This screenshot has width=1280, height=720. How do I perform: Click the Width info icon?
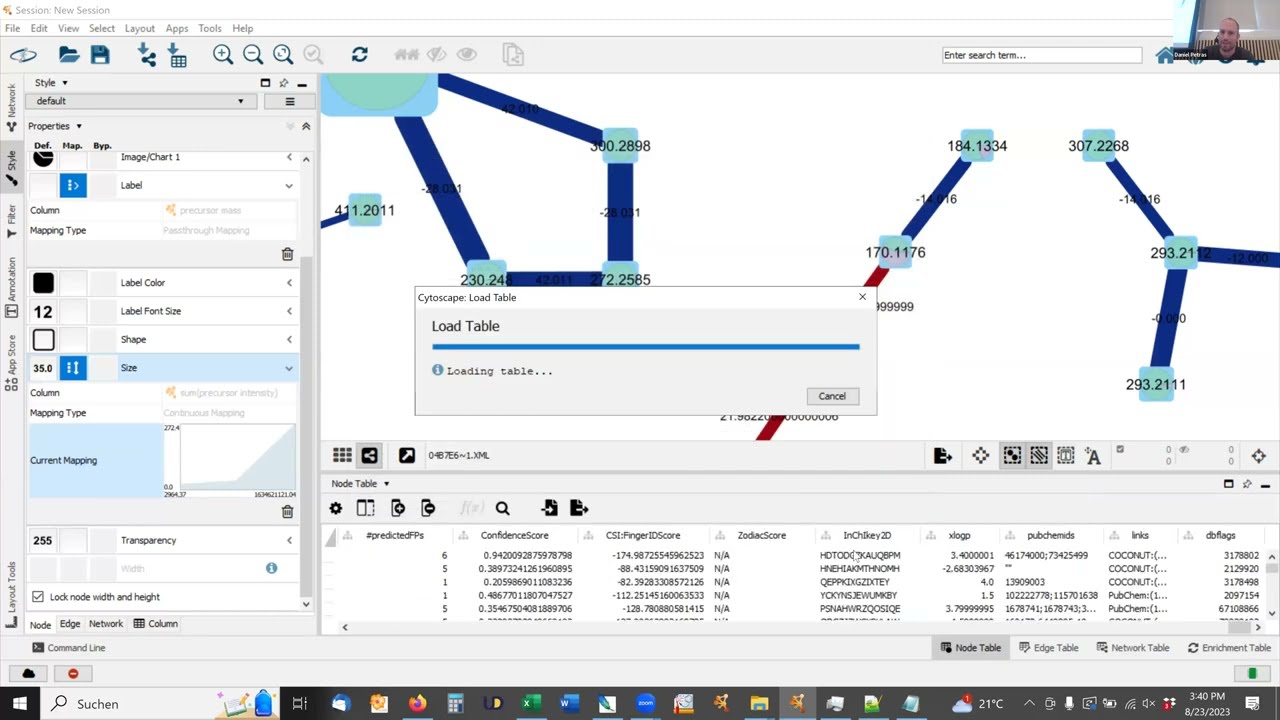point(271,568)
